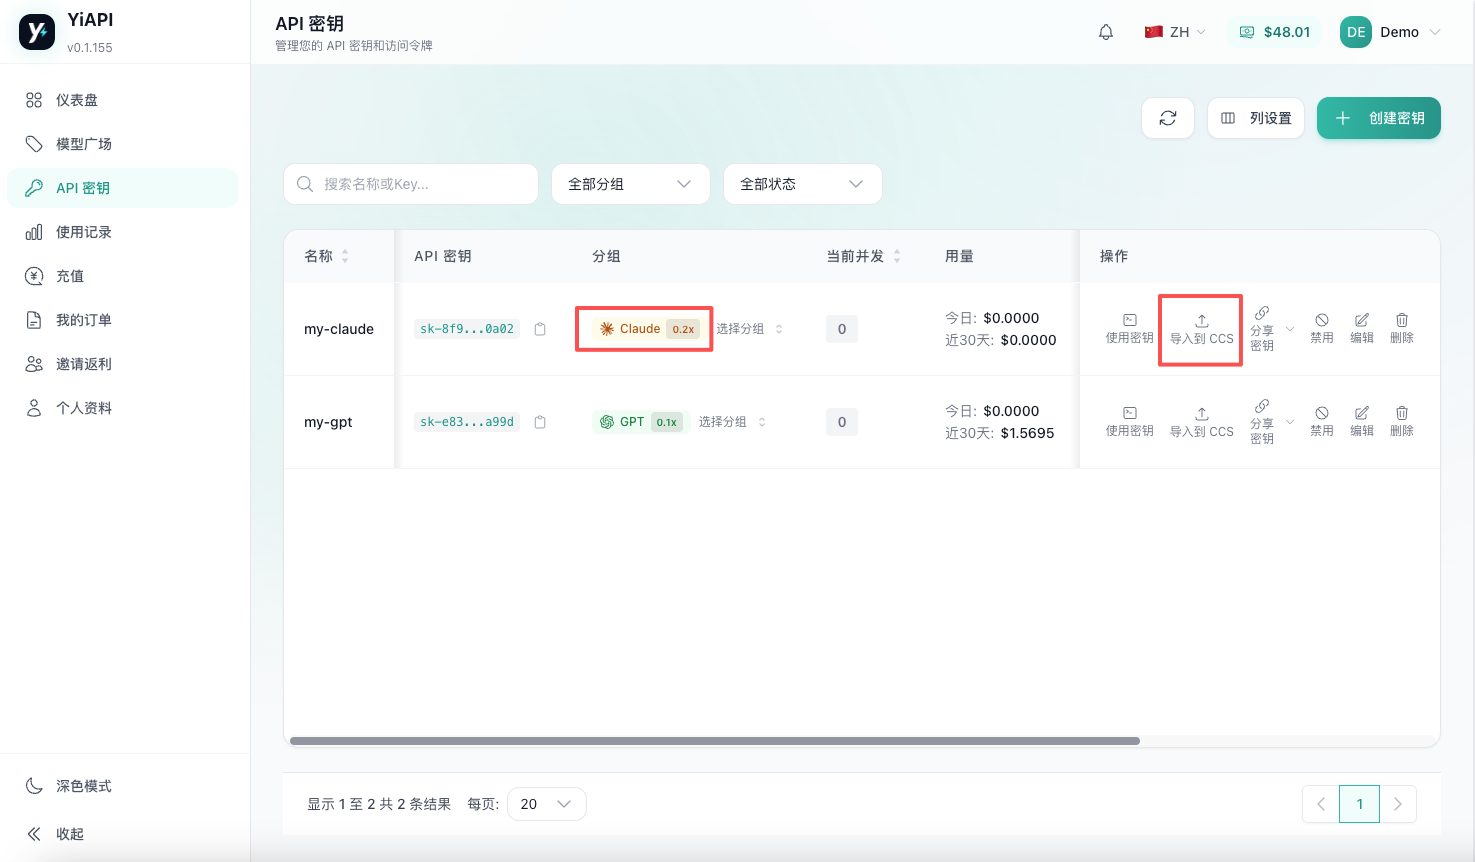Expand share chevron for my-gpt
The height and width of the screenshot is (862, 1475).
coord(1290,422)
